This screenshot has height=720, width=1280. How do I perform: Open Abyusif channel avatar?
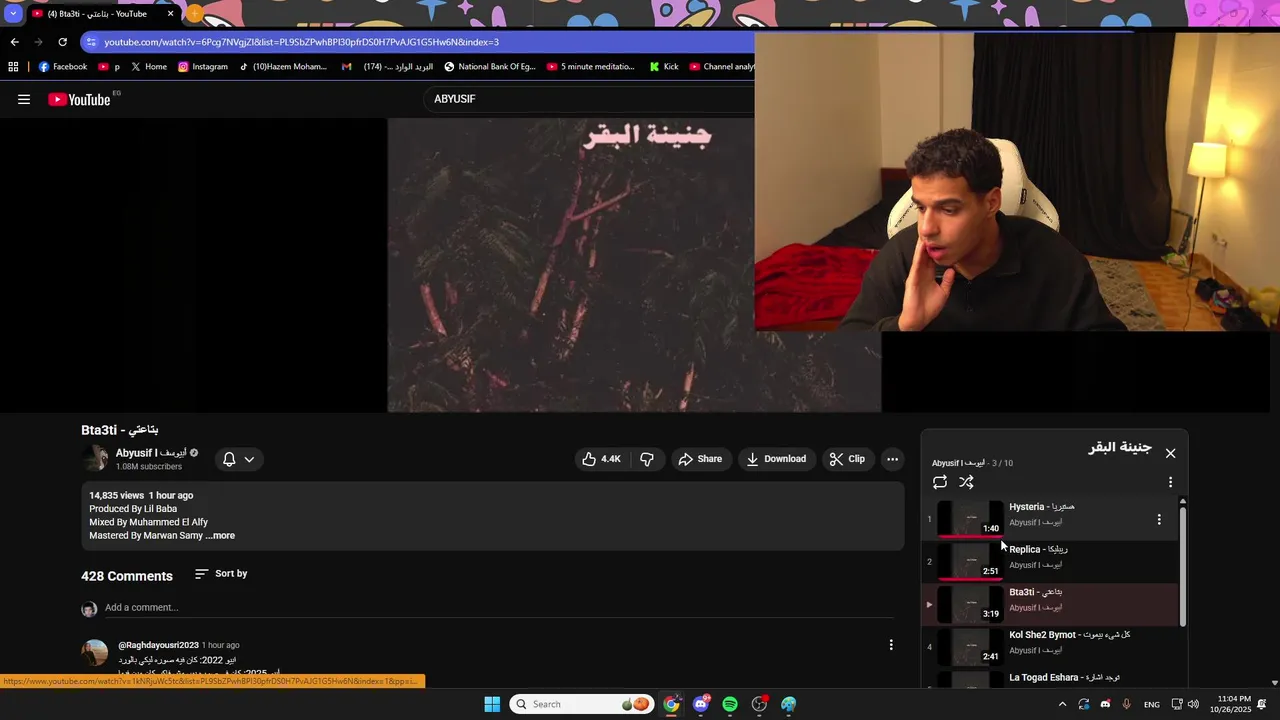[95, 459]
